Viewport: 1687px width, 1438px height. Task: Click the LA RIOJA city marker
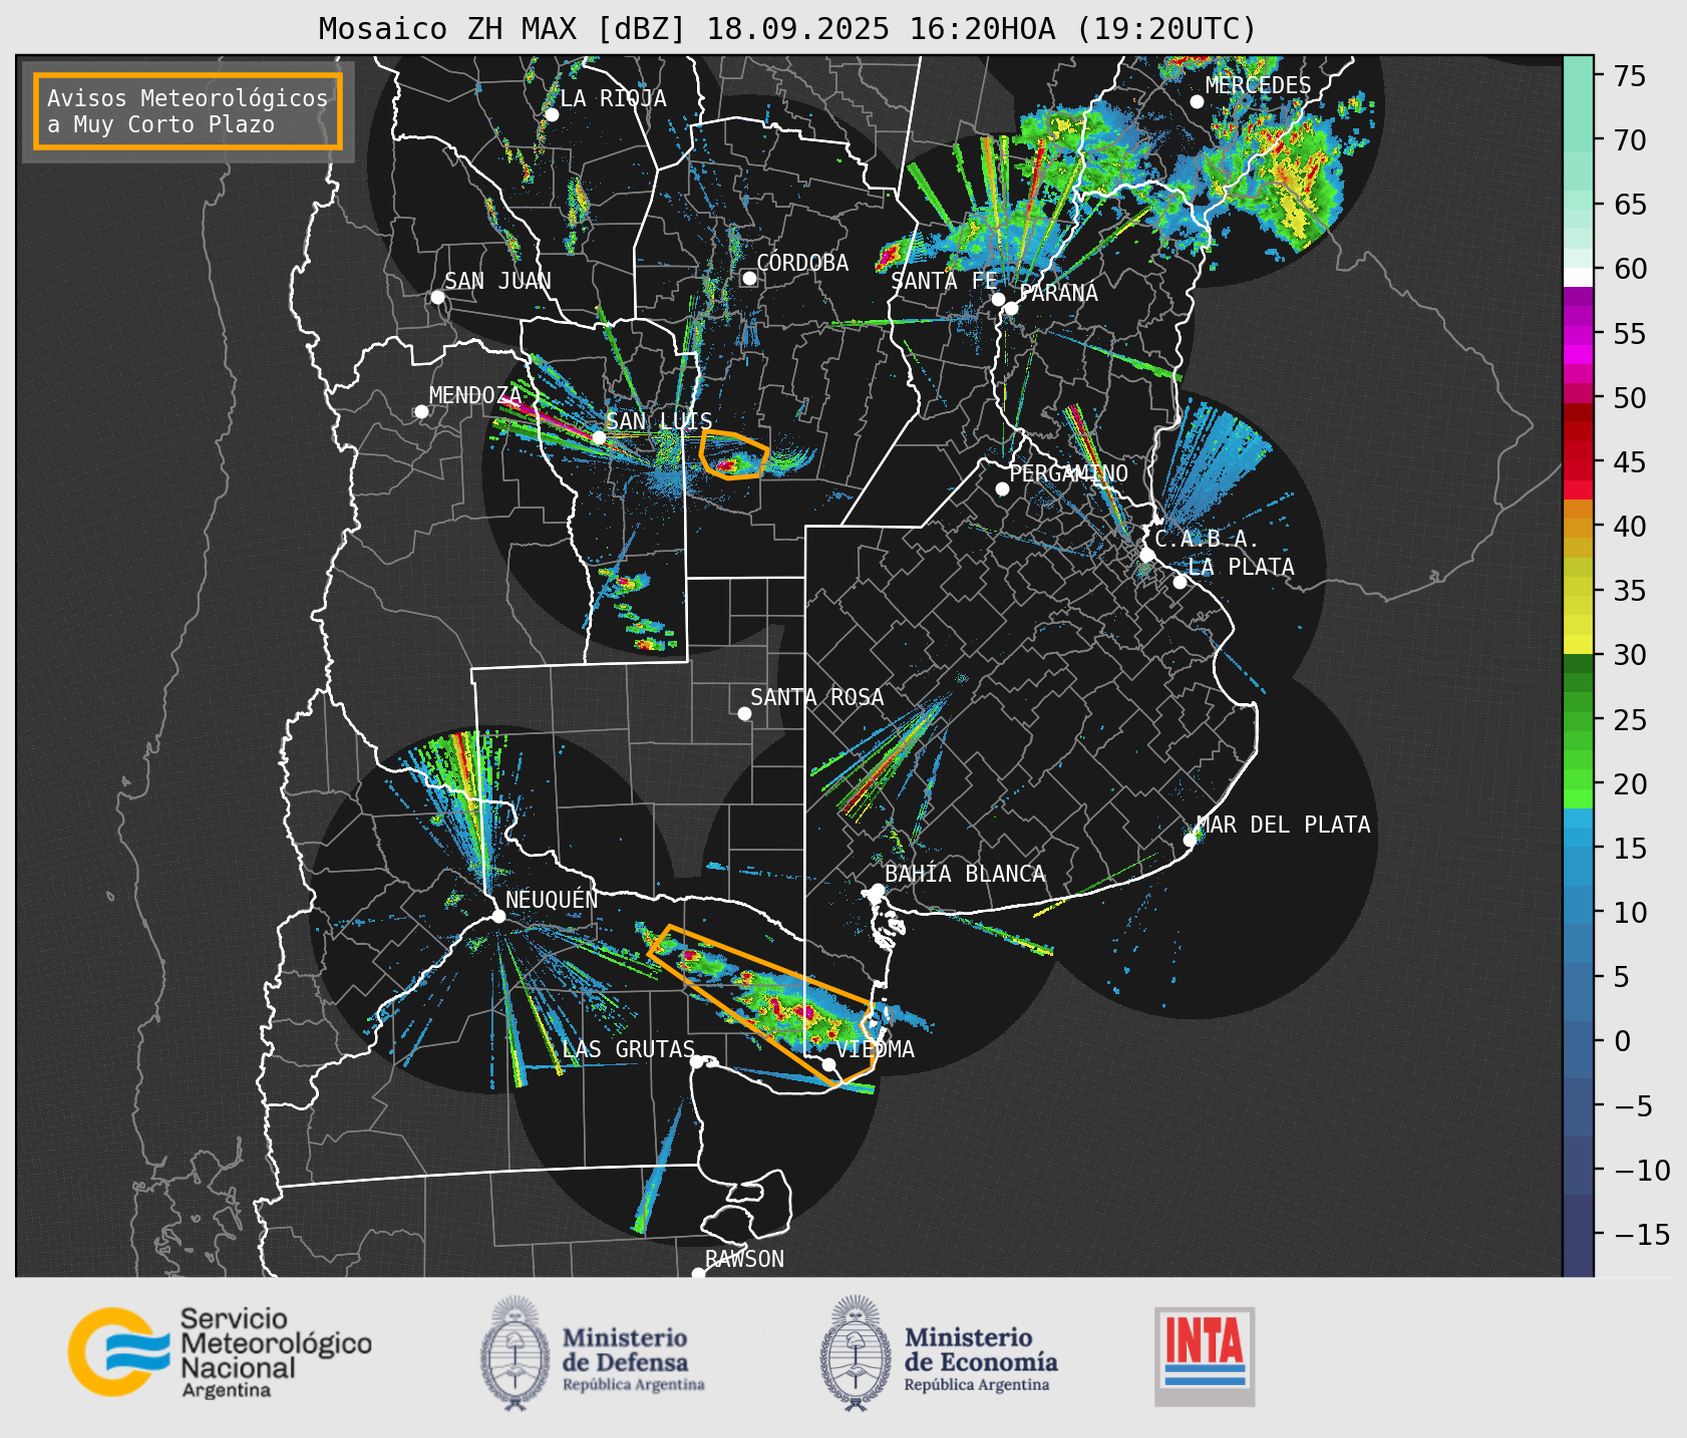551,114
